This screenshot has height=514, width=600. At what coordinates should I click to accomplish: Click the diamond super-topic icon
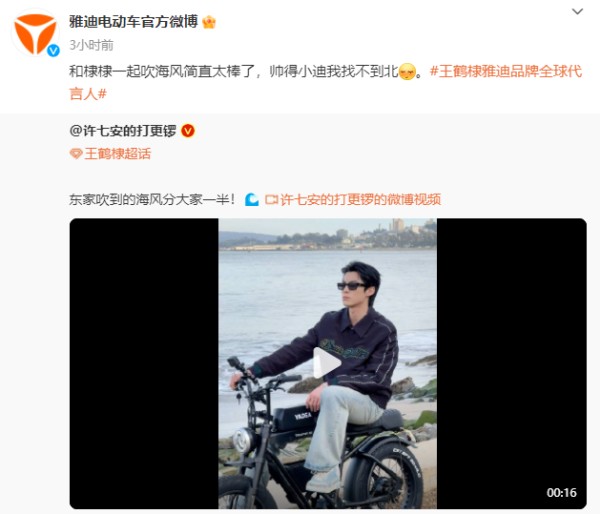(76, 154)
